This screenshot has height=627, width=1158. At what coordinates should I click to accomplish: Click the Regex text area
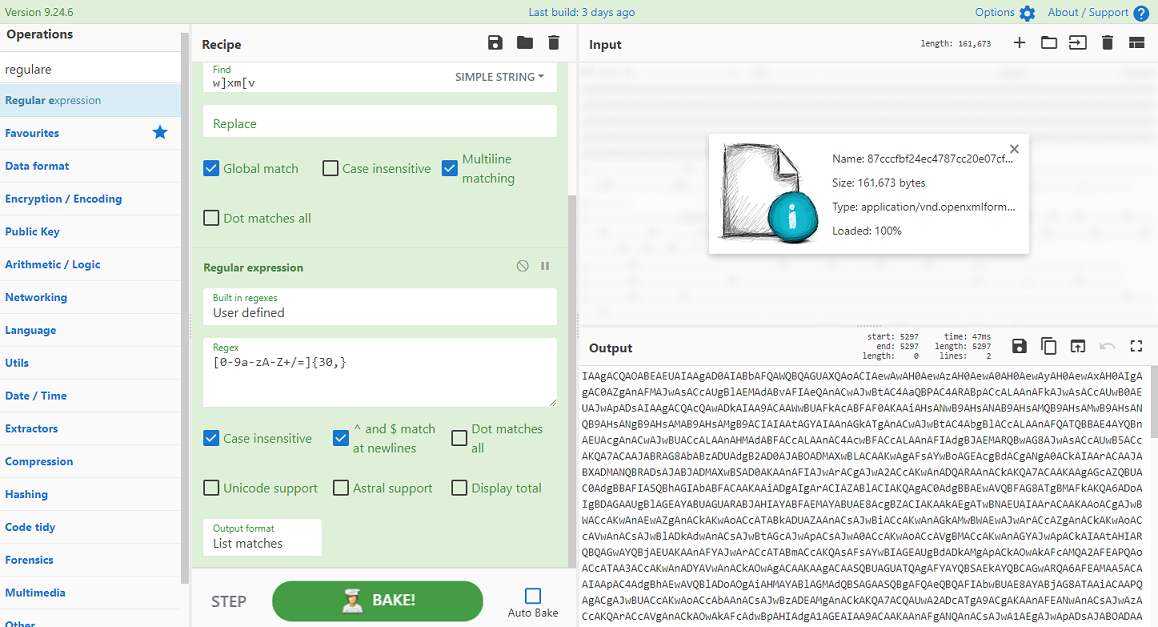(x=380, y=372)
